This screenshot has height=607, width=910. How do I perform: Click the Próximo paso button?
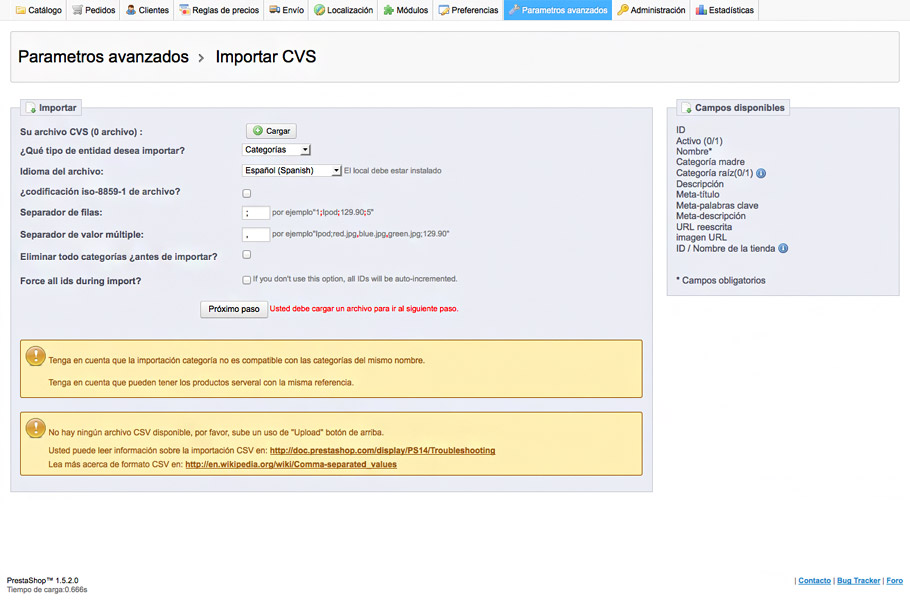[234, 309]
